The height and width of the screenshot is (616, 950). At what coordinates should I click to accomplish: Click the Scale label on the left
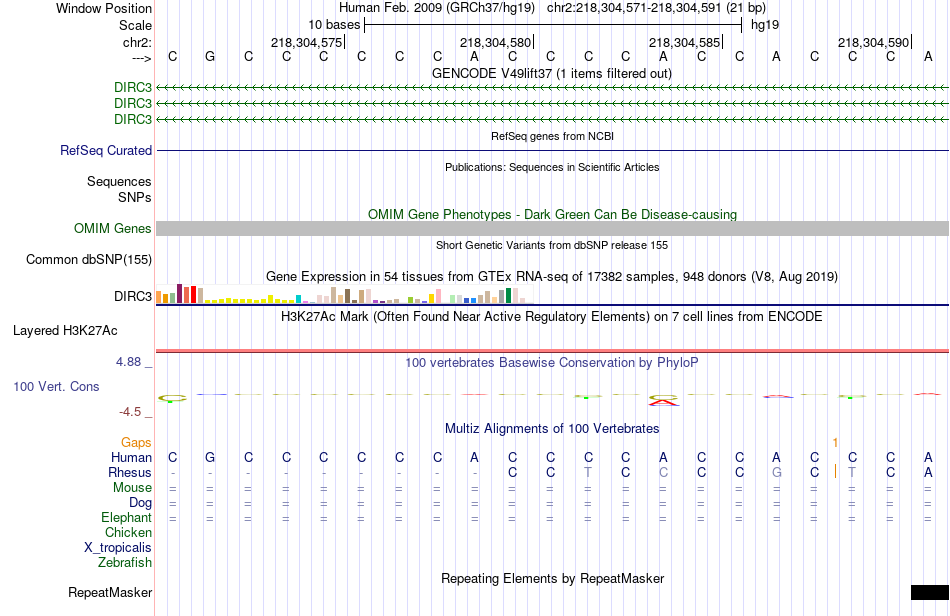[135, 25]
